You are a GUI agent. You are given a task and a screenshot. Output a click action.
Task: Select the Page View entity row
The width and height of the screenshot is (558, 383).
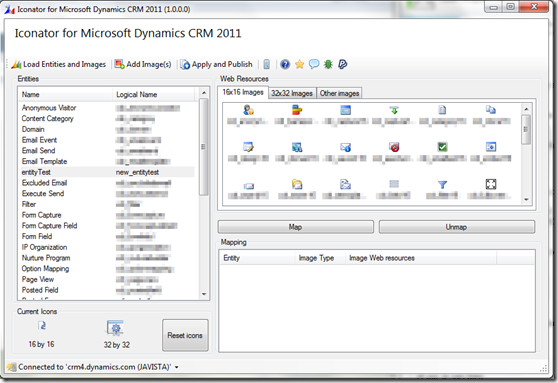tap(107, 279)
